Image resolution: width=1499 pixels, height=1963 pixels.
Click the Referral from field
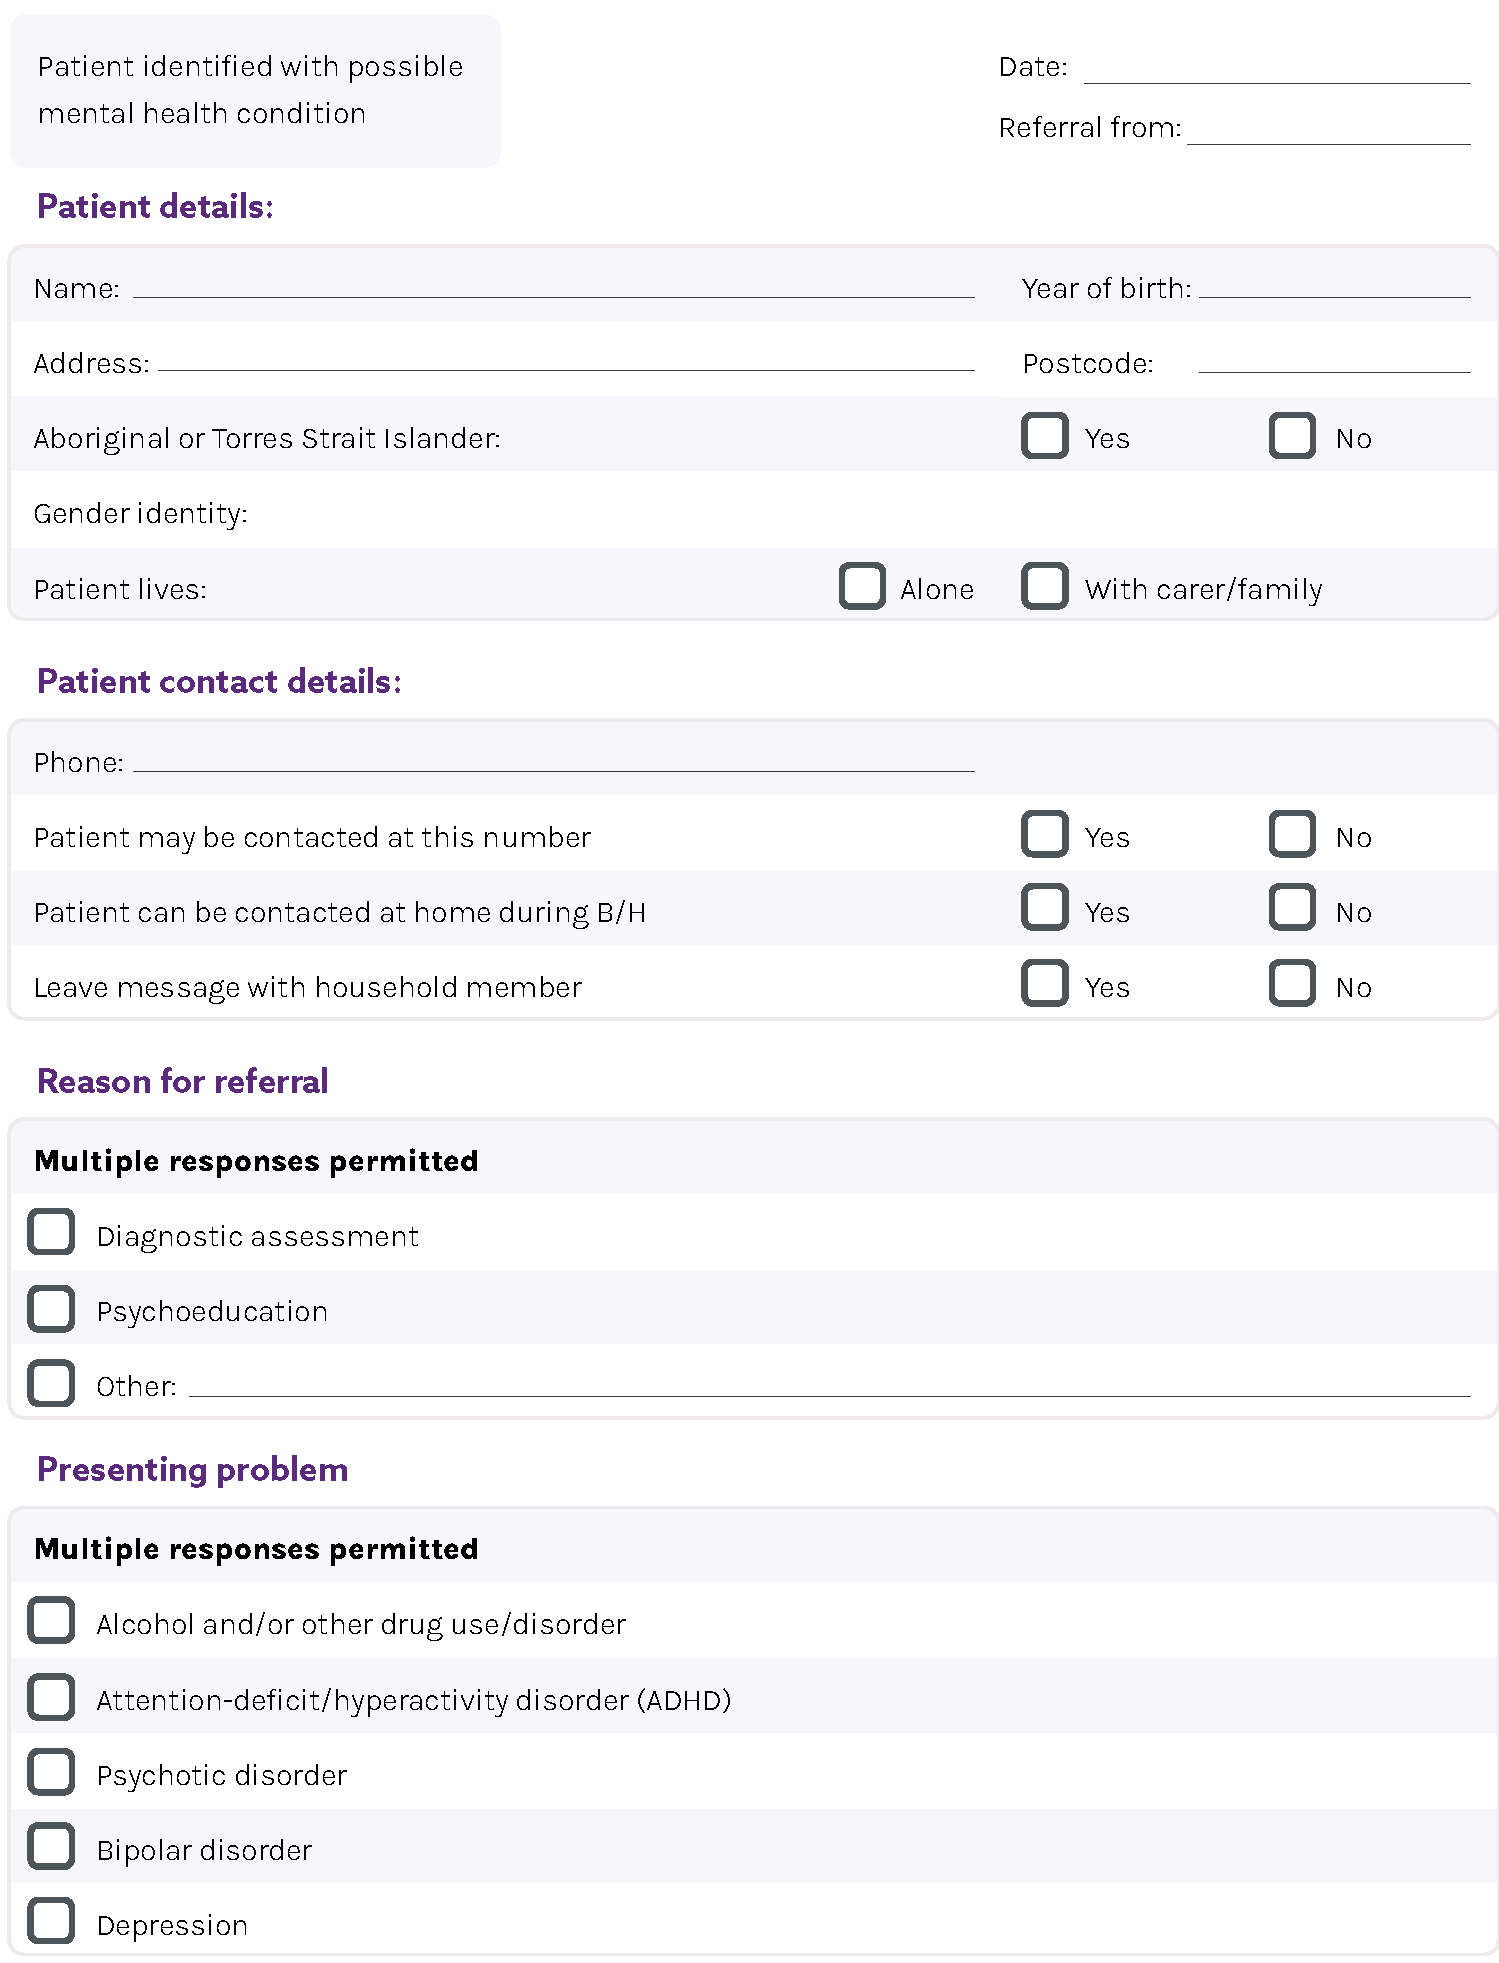point(1328,132)
